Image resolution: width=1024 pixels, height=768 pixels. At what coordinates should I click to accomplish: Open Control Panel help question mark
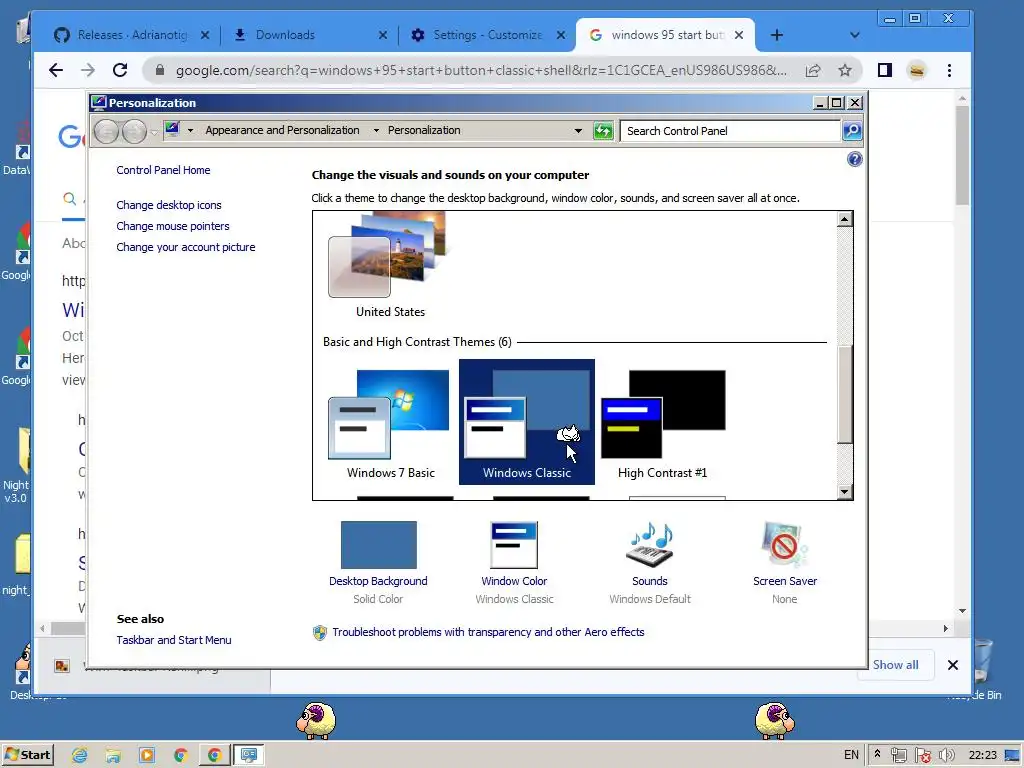coord(854,159)
